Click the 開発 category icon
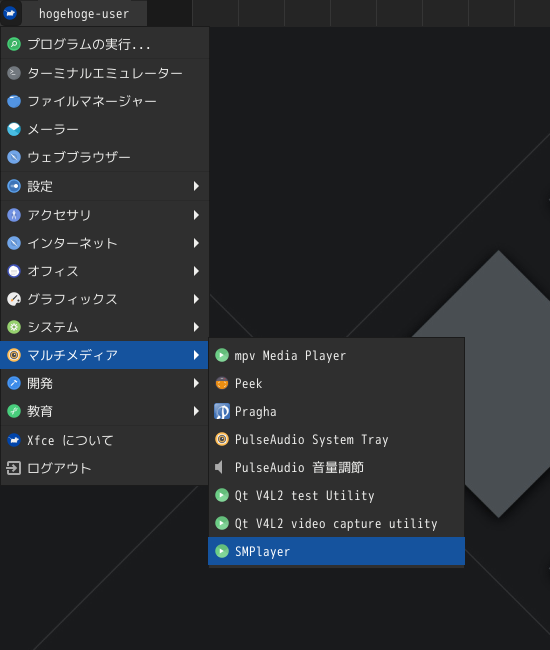Viewport: 550px width, 650px height. coord(14,383)
